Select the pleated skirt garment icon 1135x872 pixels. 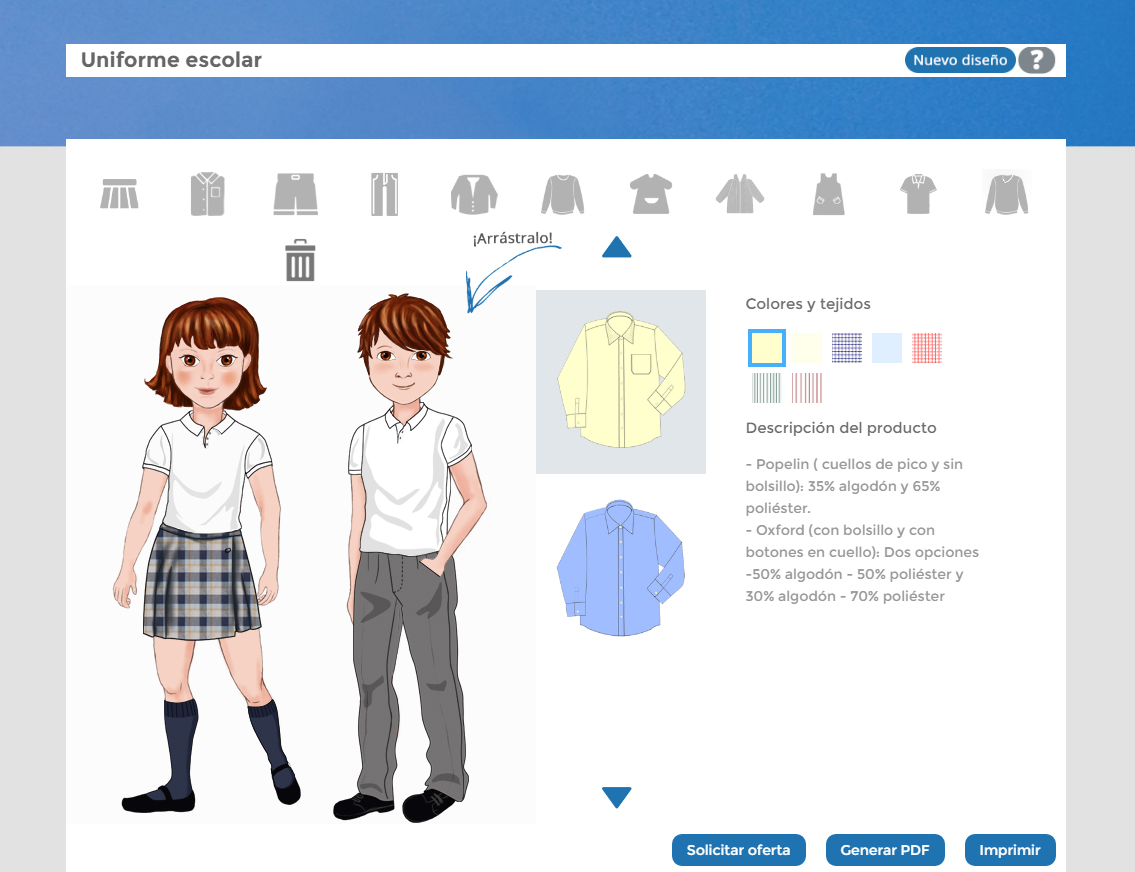[119, 193]
